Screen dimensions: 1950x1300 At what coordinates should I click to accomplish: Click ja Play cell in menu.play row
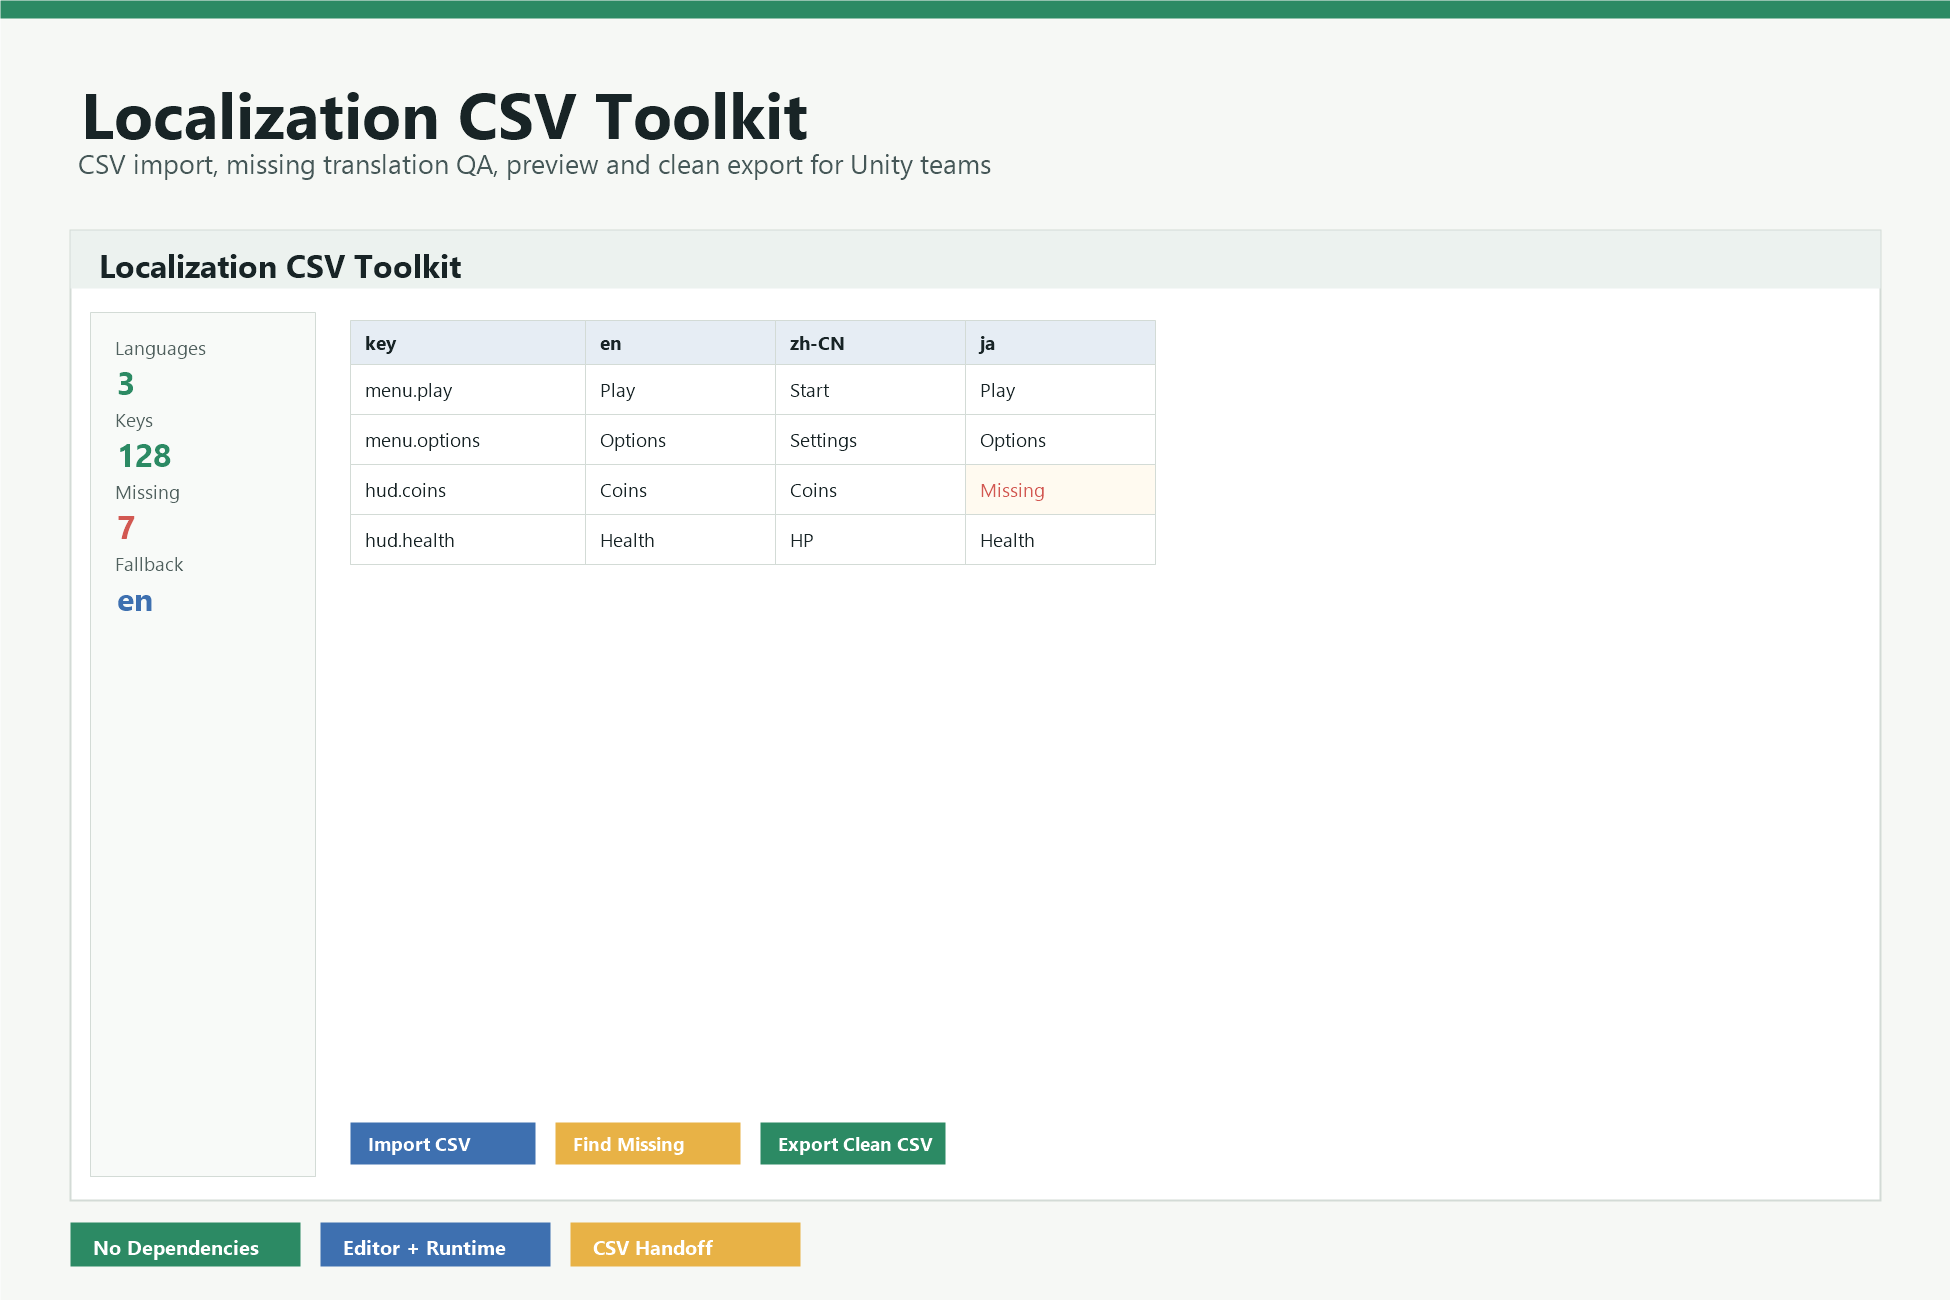[1060, 390]
